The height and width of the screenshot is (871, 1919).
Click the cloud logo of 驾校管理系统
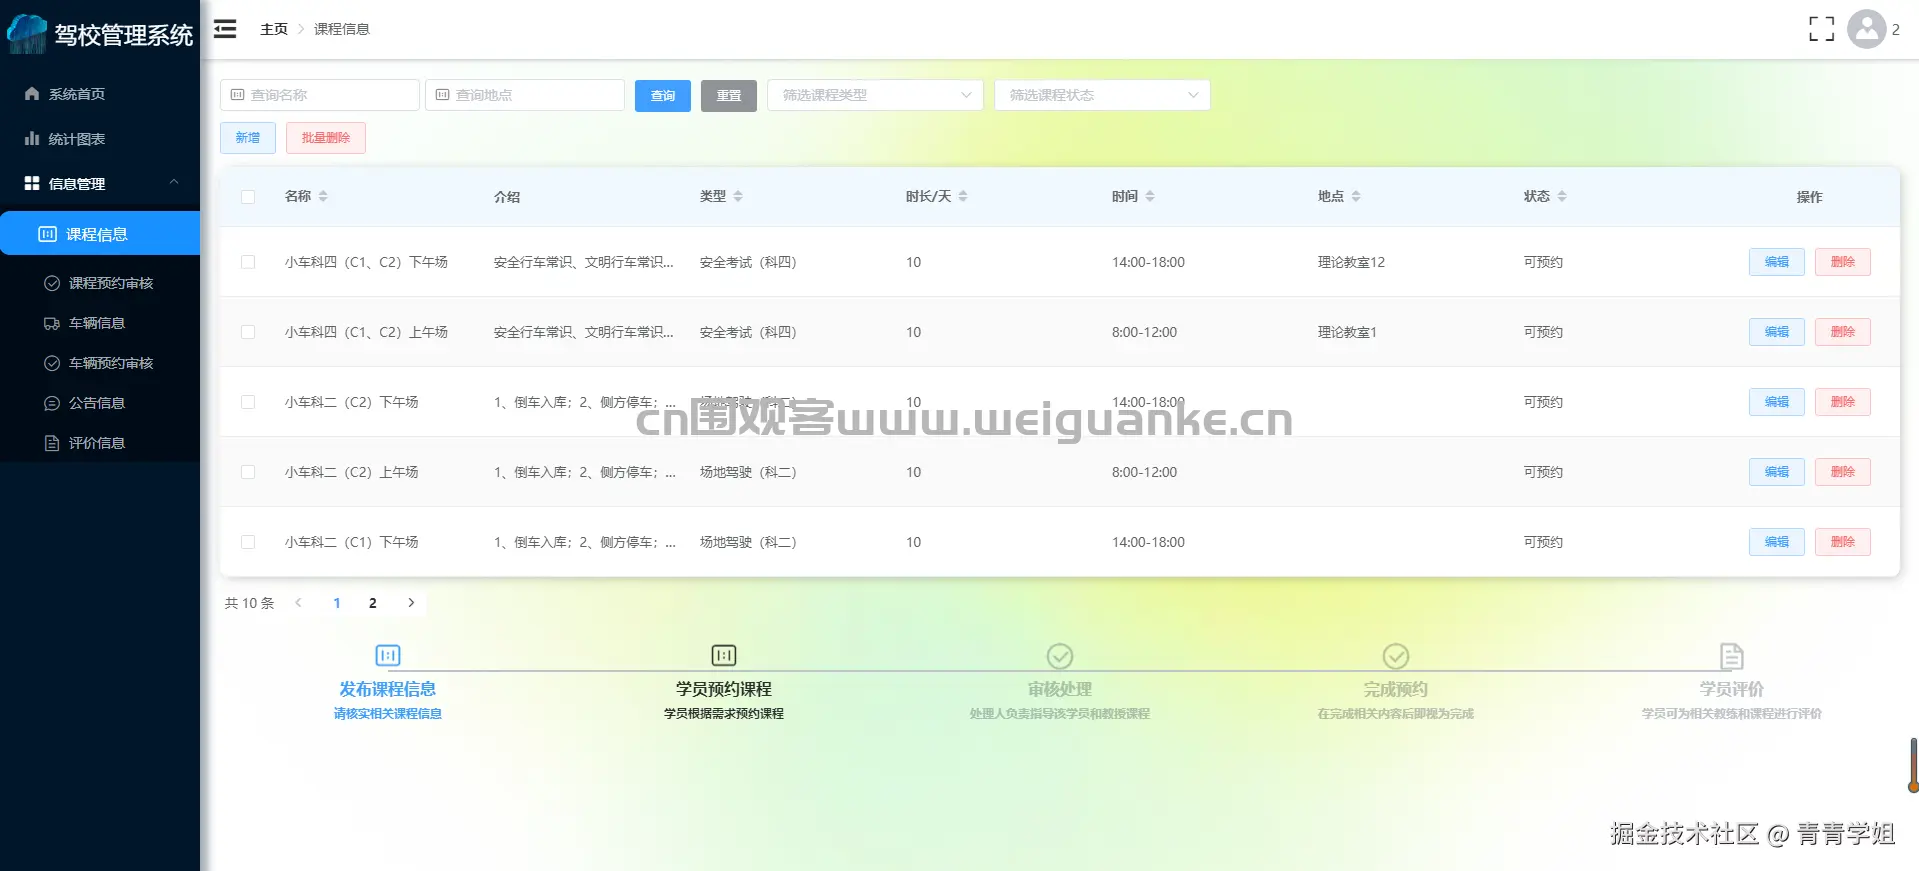point(27,34)
